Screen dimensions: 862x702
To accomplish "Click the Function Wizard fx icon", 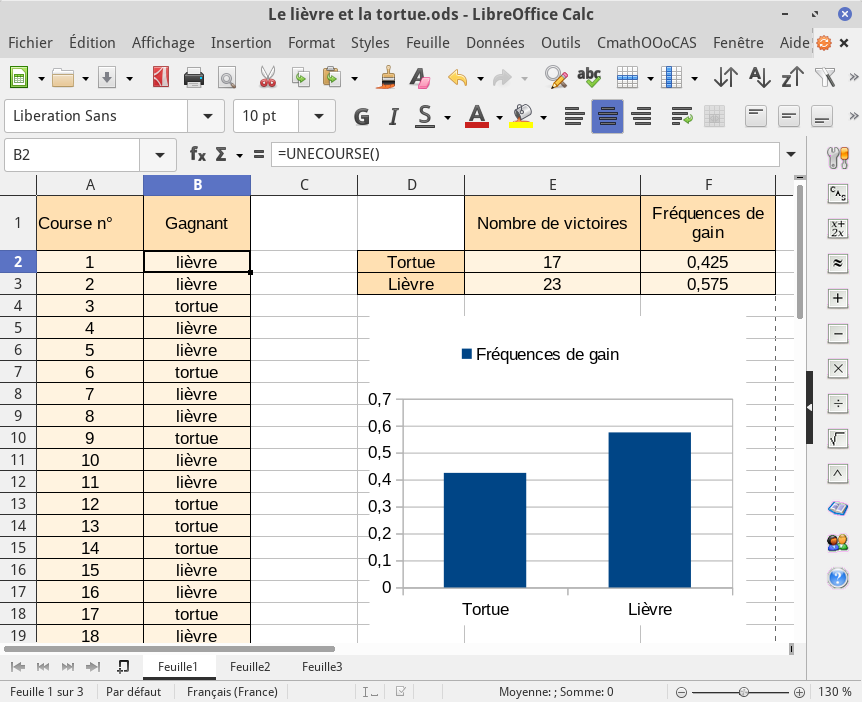I will coord(198,155).
